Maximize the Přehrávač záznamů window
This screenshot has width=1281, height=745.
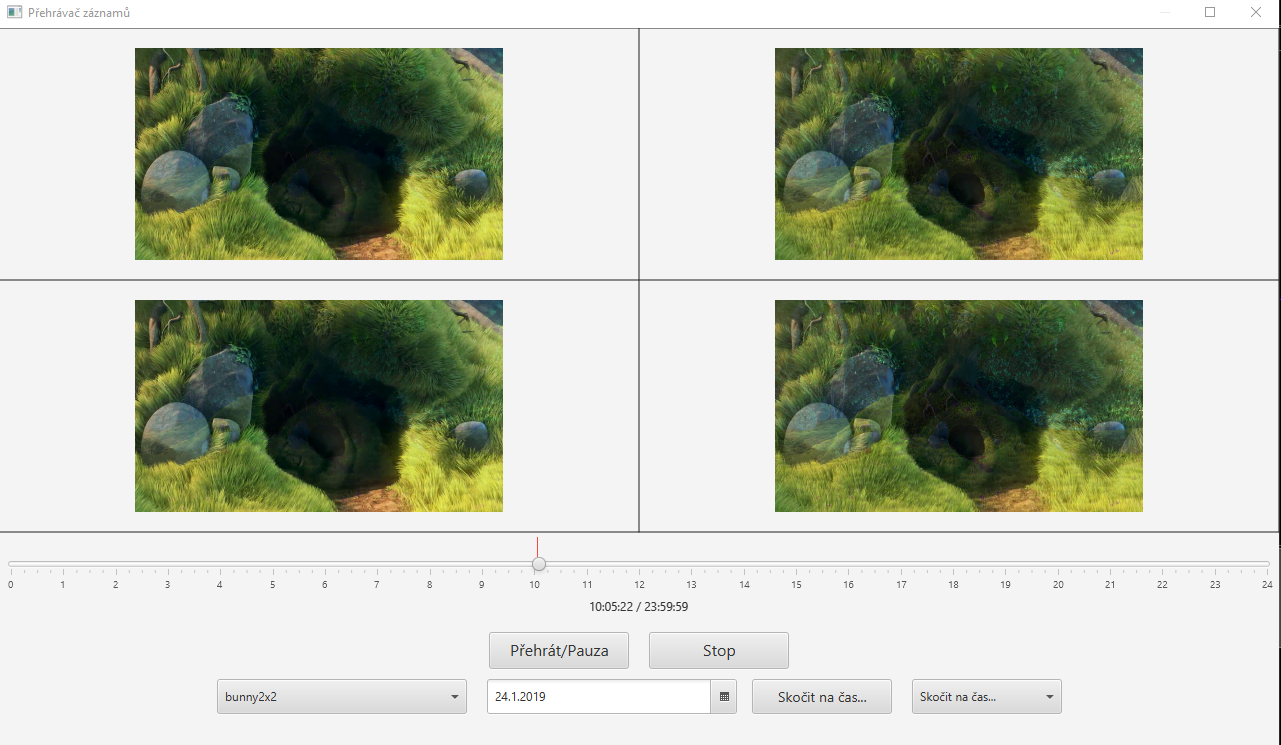pyautogui.click(x=1210, y=13)
